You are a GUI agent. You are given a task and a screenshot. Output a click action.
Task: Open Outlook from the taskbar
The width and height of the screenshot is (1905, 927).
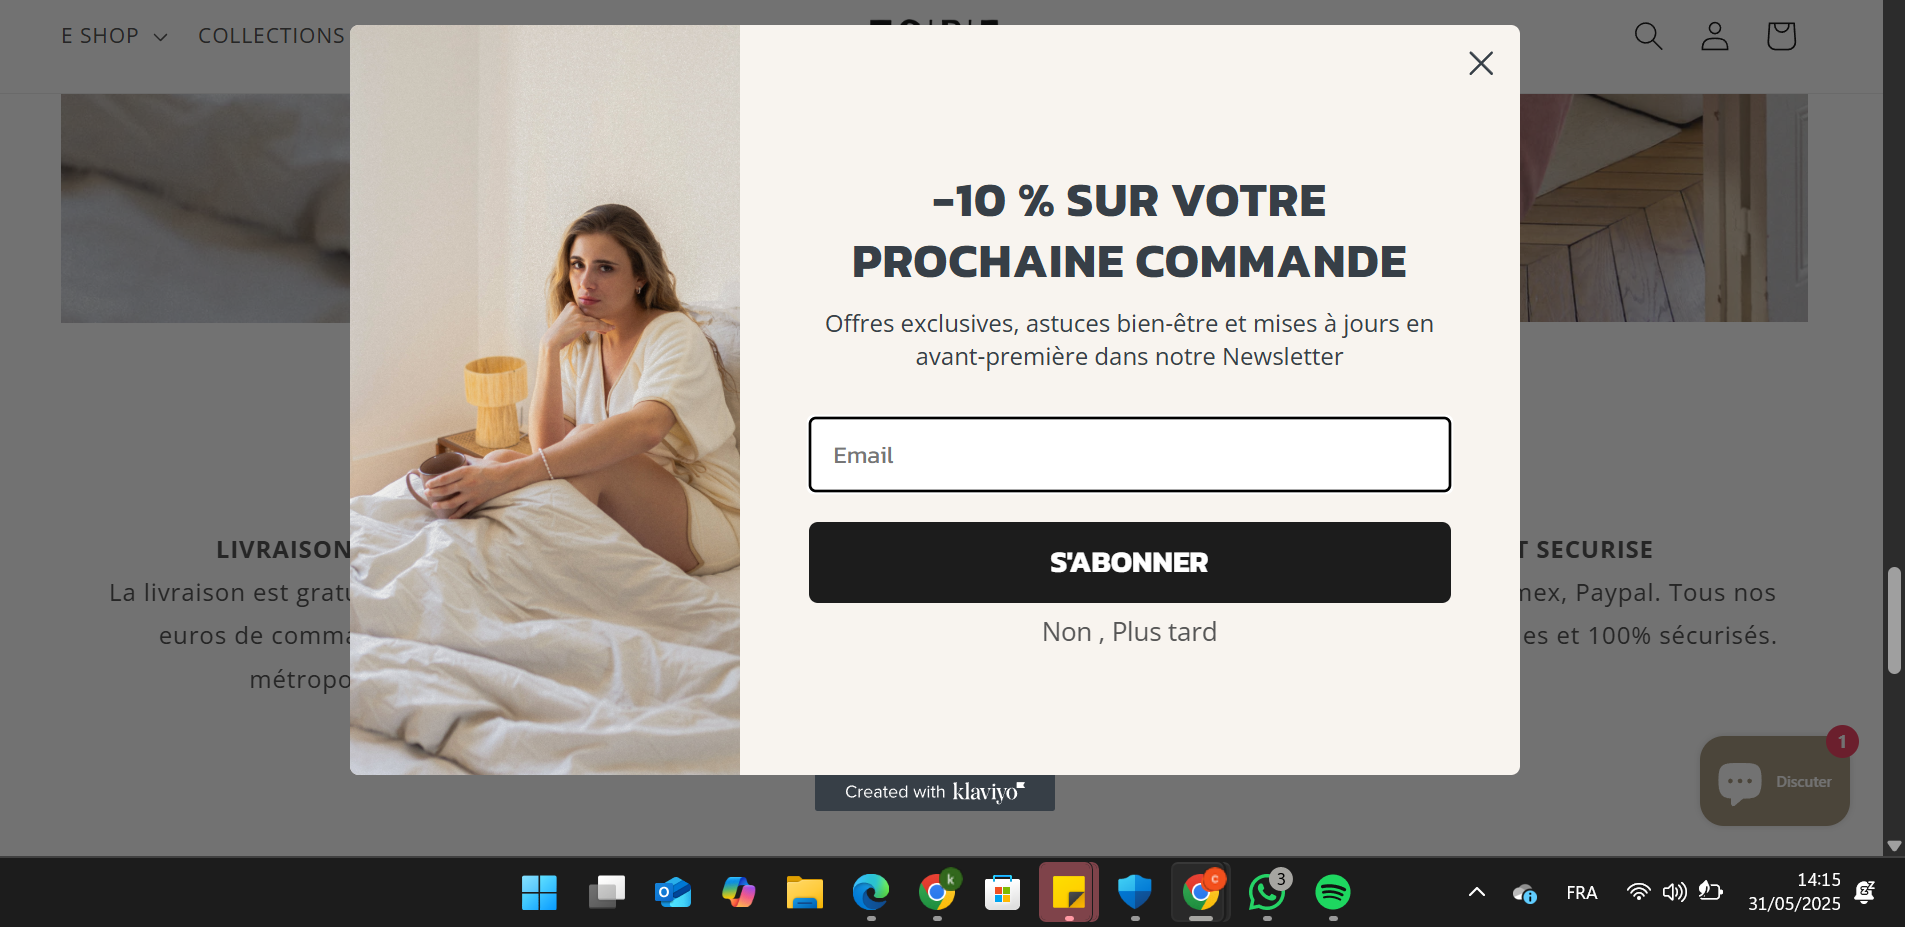point(672,892)
